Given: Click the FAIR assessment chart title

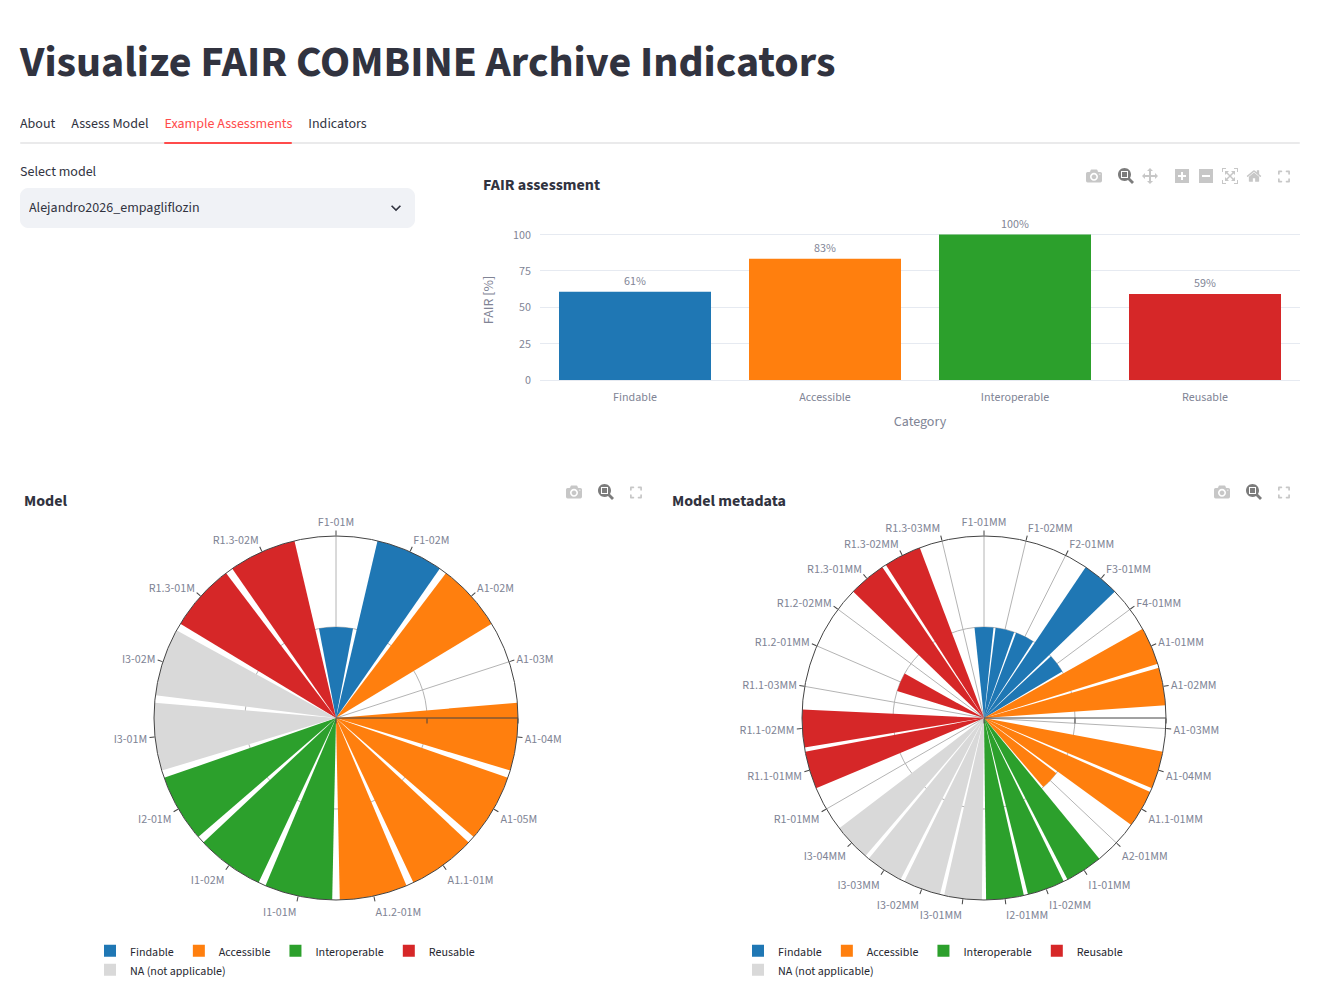Looking at the screenshot, I should tap(541, 185).
